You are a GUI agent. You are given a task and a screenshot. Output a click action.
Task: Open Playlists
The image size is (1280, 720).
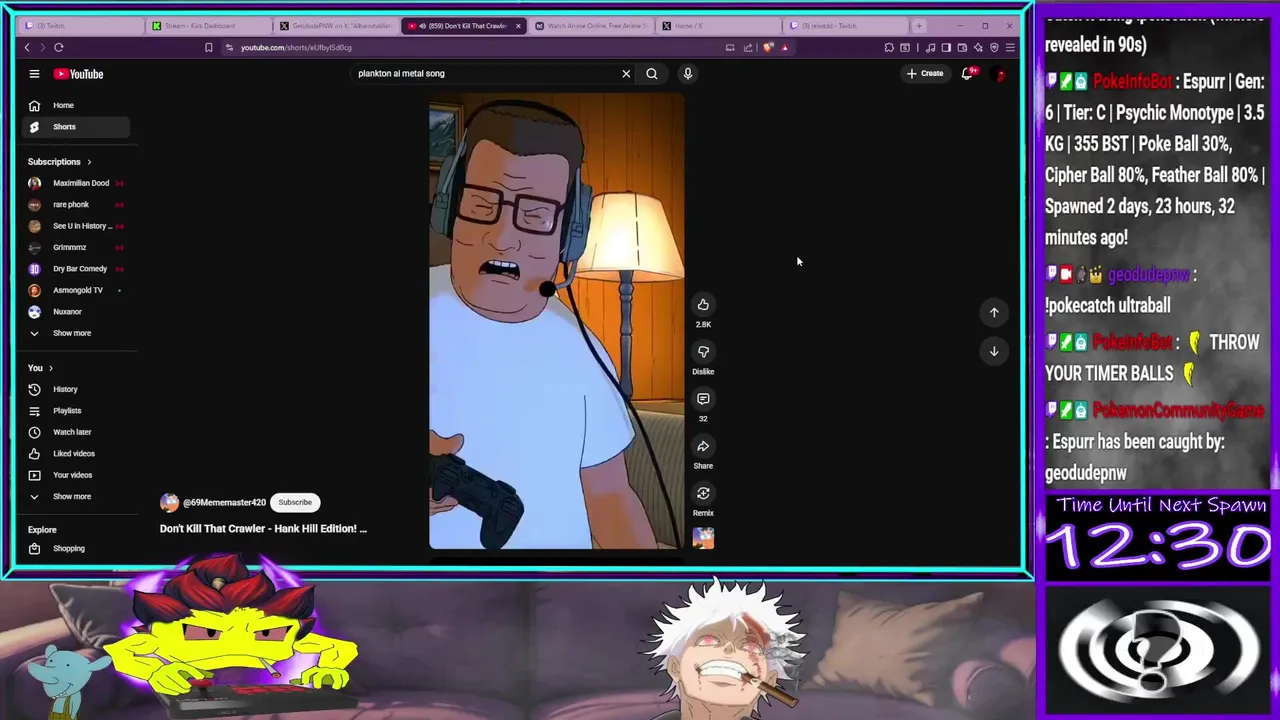(x=75, y=411)
